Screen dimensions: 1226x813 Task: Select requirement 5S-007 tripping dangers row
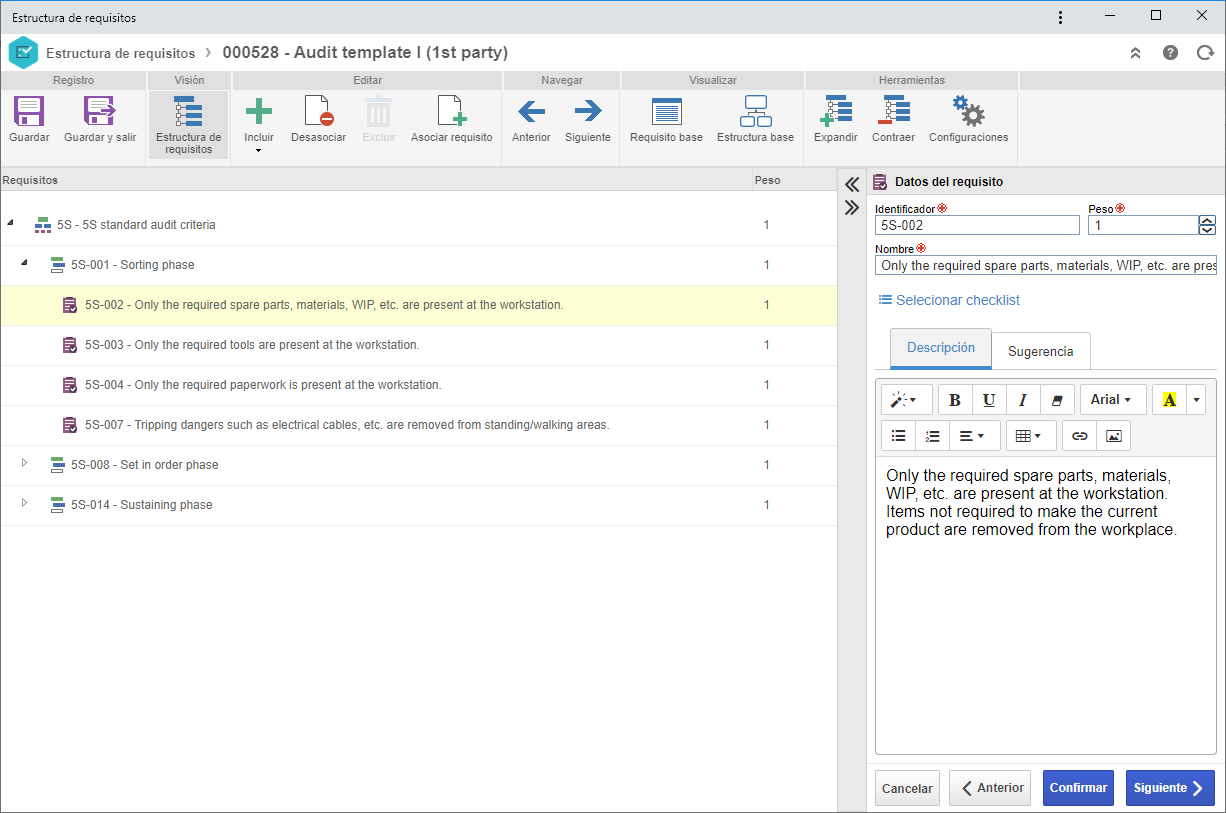pos(418,425)
